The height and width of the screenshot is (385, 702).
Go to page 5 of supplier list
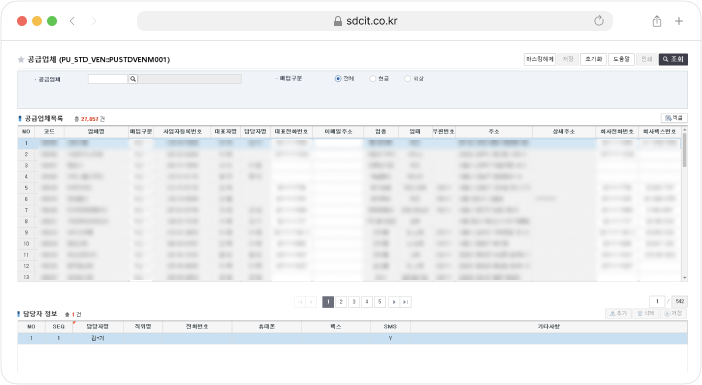tap(380, 302)
